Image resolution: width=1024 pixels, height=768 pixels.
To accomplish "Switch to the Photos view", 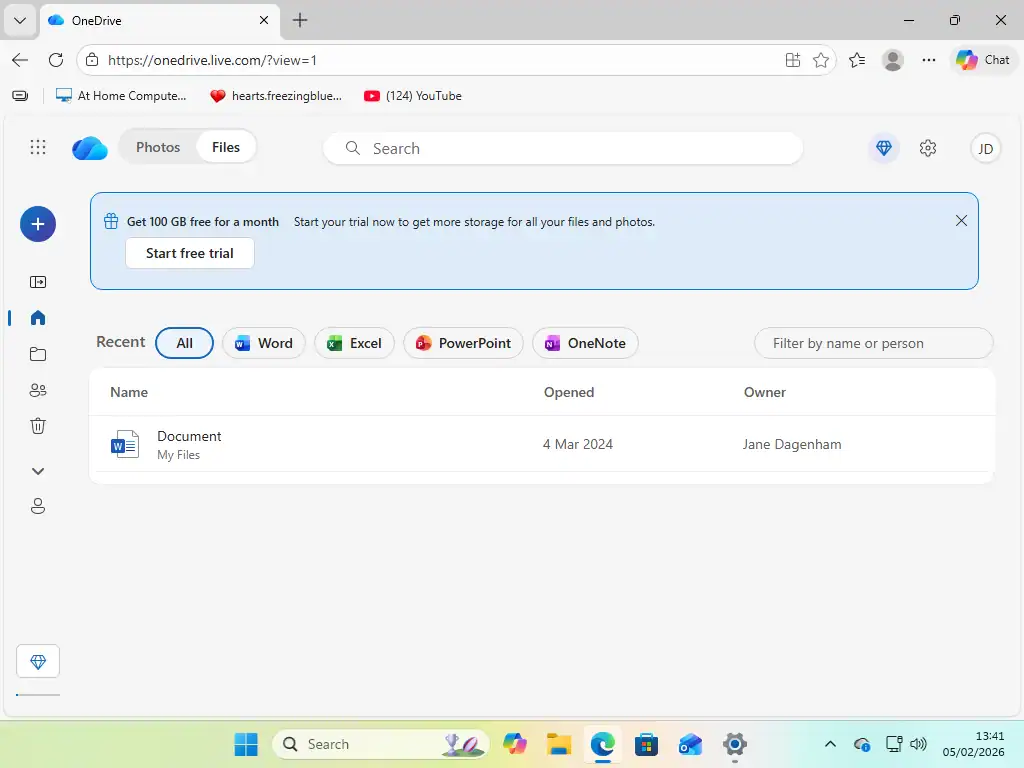I will 157,146.
